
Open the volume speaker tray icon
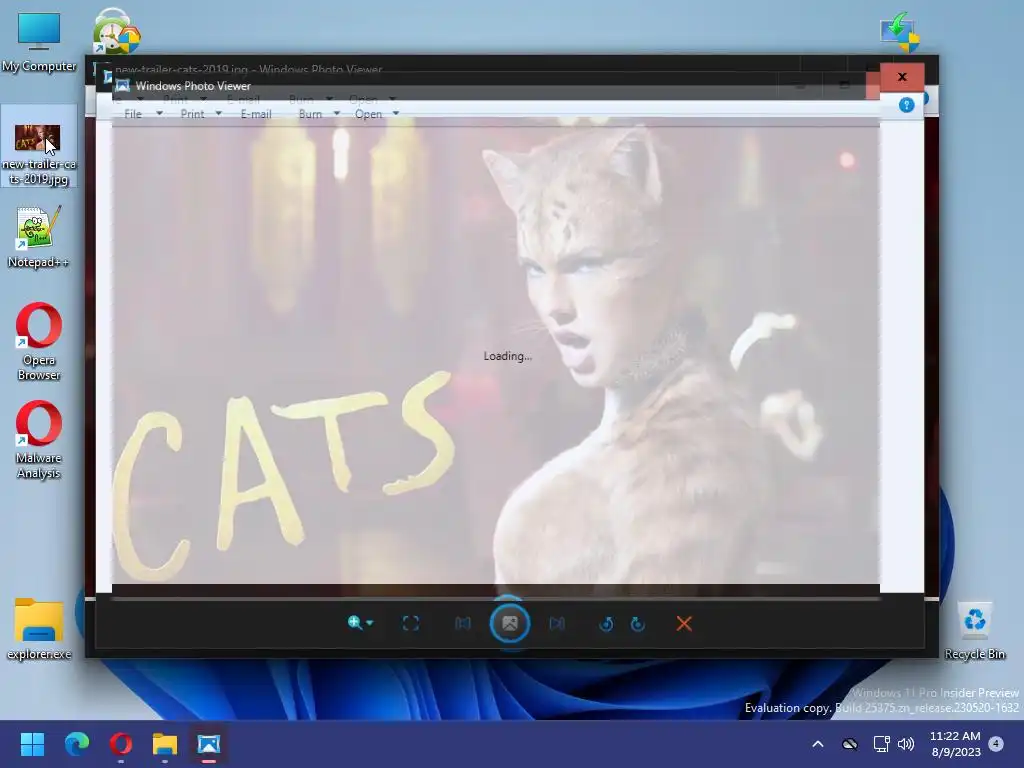pyautogui.click(x=906, y=744)
